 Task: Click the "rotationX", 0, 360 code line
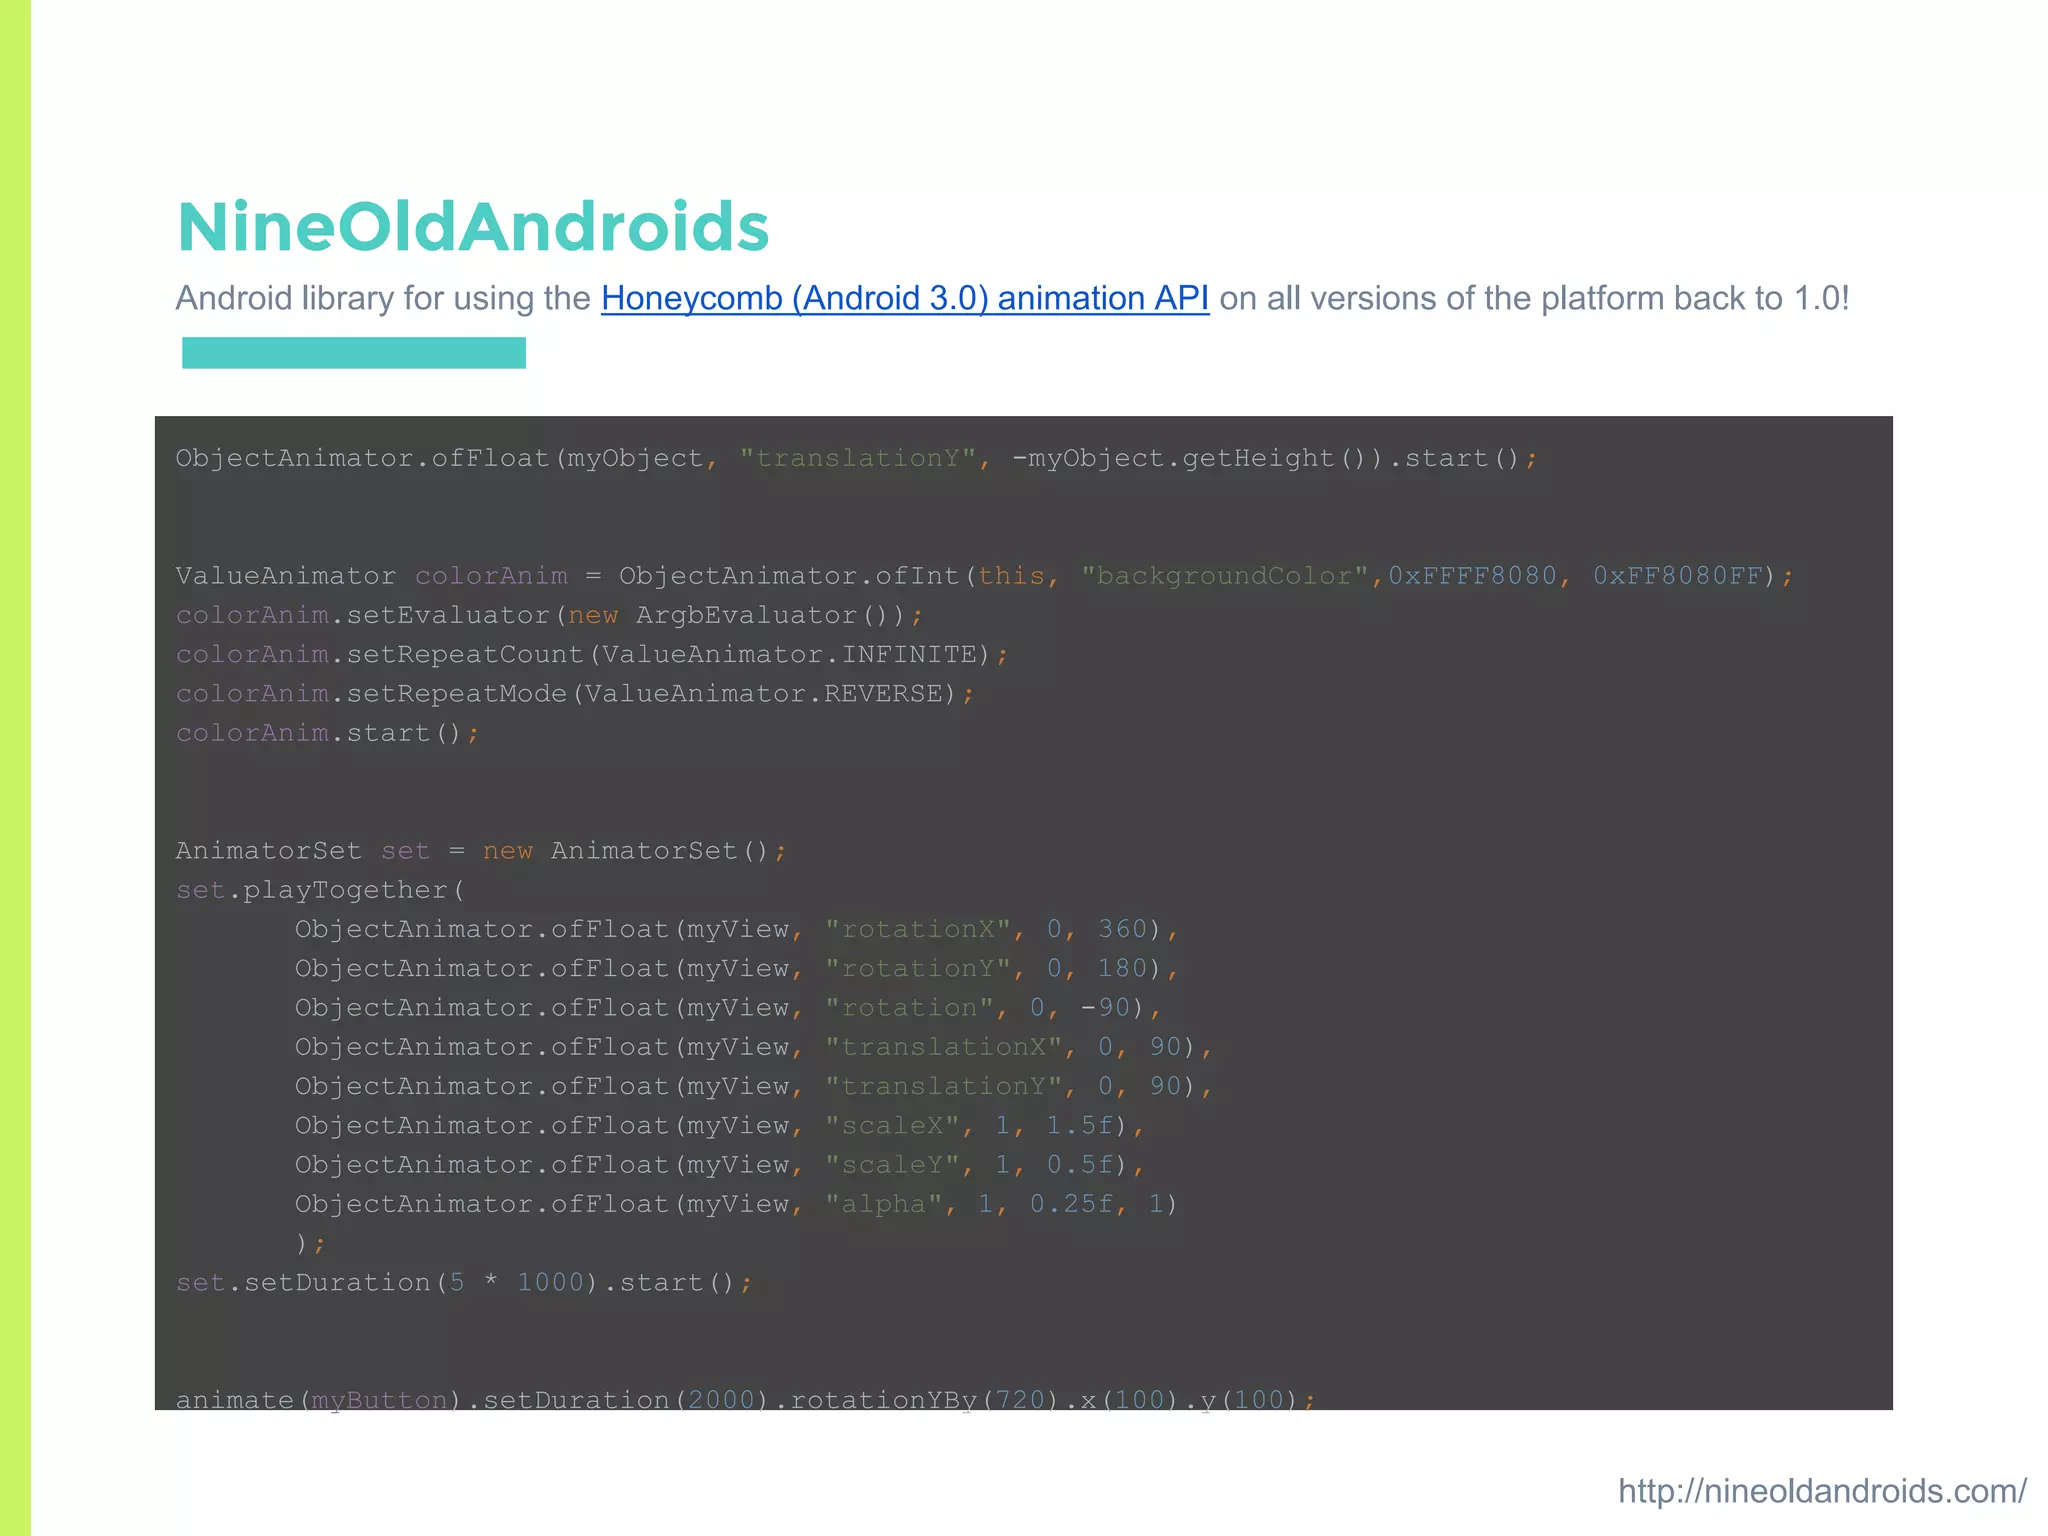tap(737, 929)
